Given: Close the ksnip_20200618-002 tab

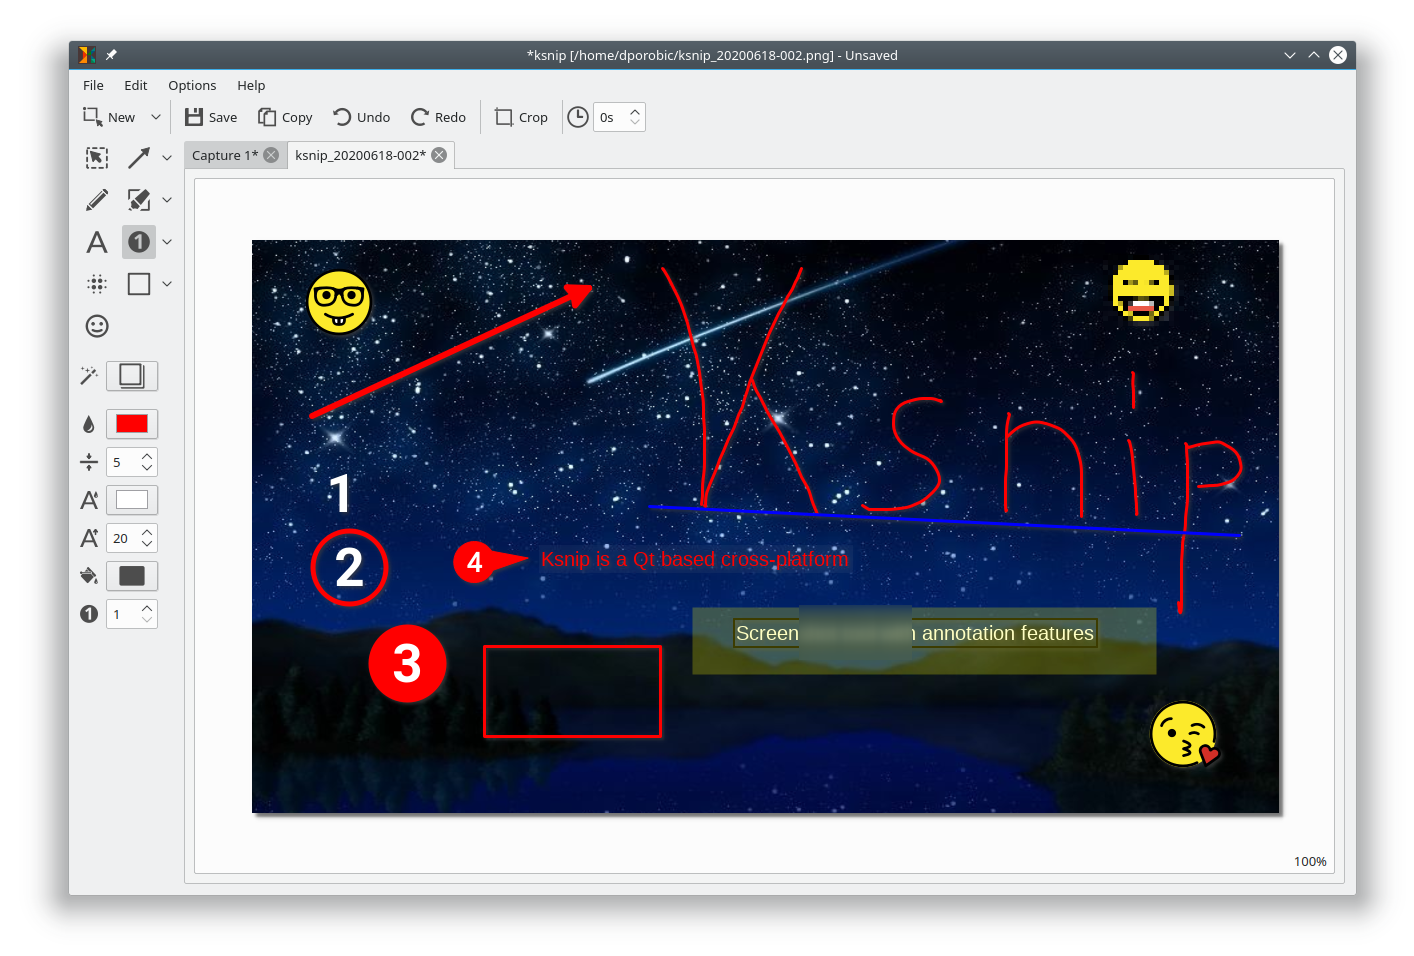Looking at the screenshot, I should coord(439,155).
